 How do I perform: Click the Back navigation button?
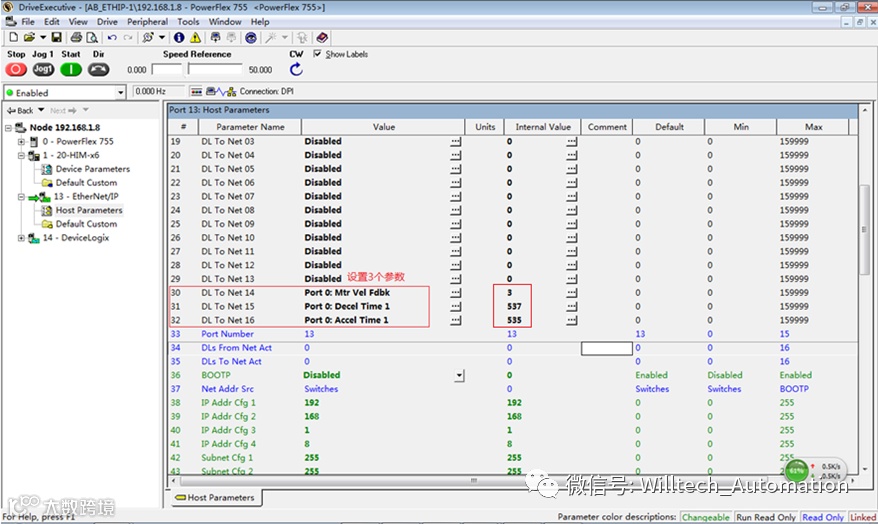20,110
